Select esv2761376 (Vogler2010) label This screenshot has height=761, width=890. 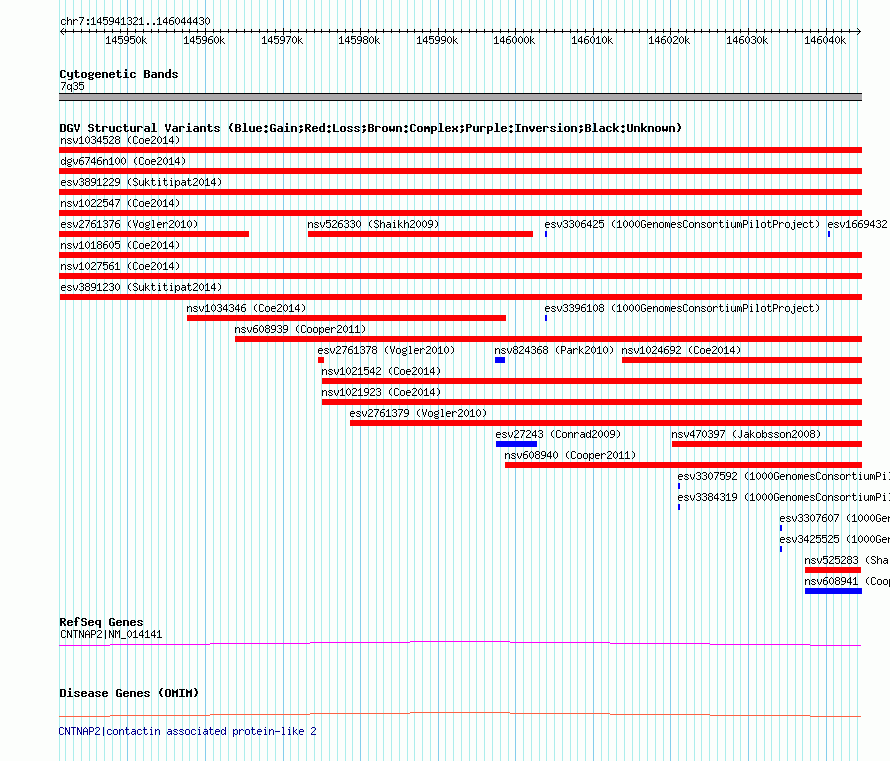129,224
